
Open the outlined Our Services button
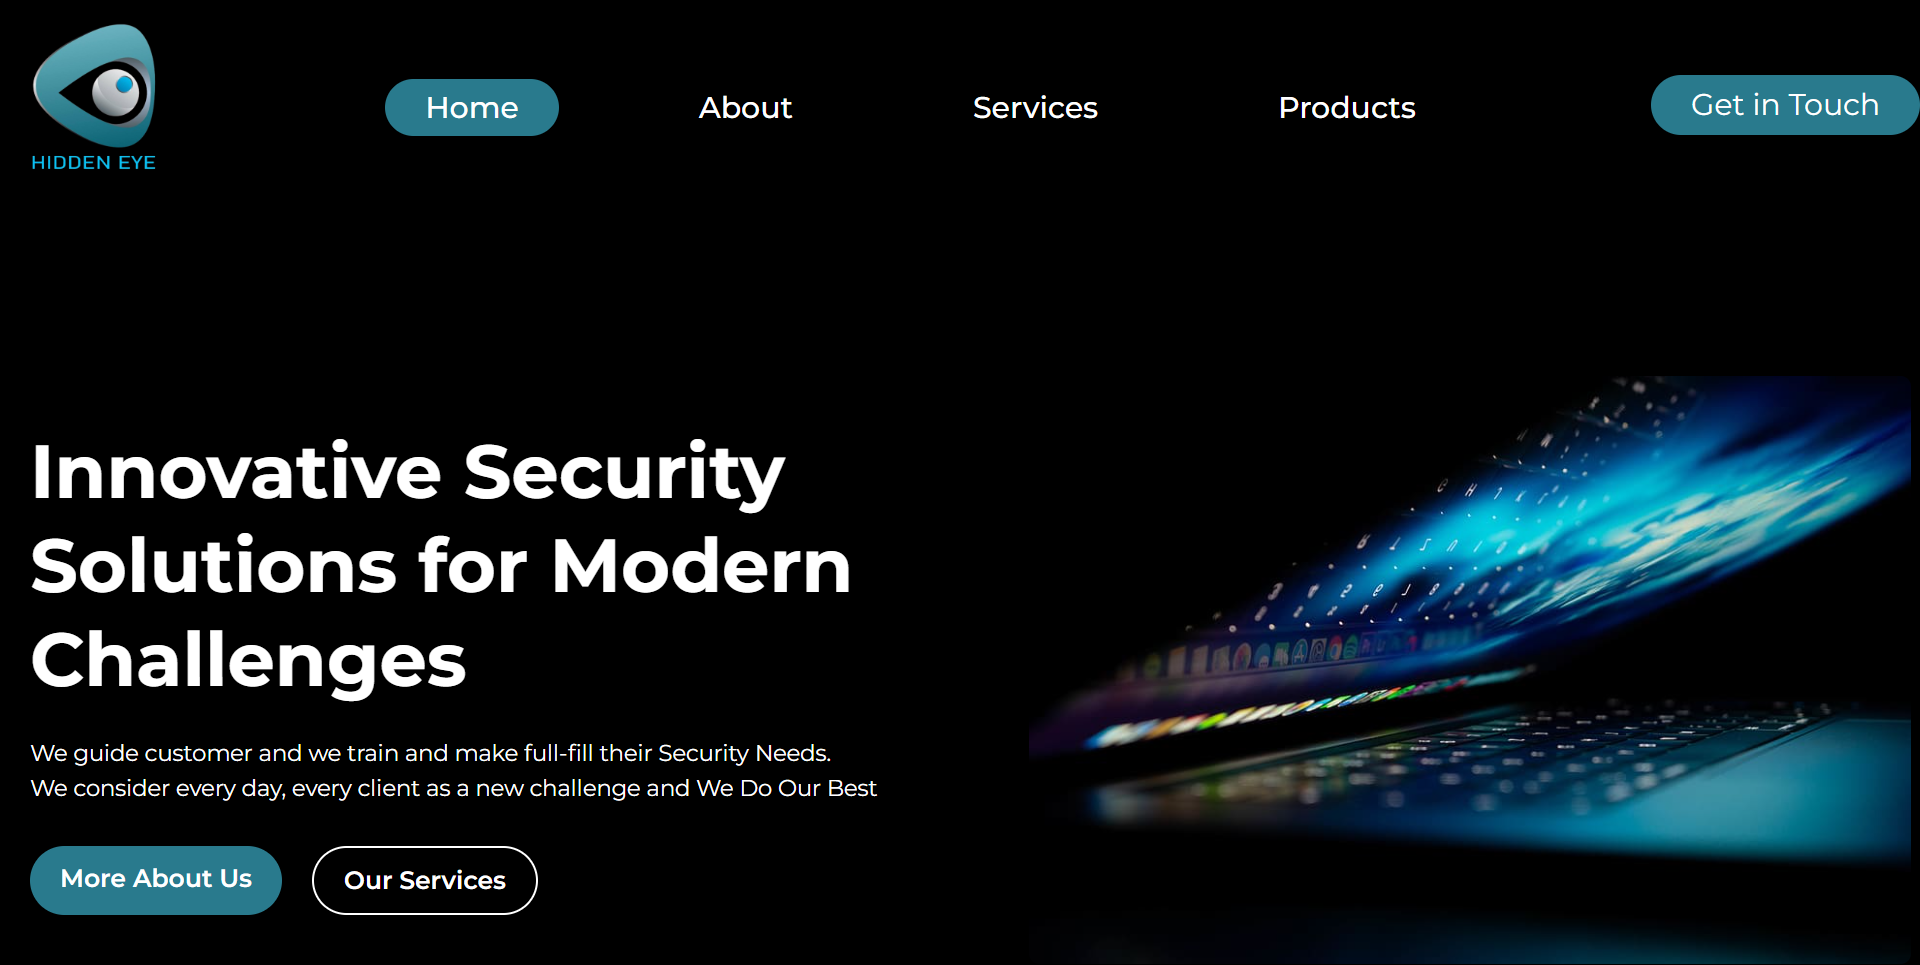(x=425, y=880)
